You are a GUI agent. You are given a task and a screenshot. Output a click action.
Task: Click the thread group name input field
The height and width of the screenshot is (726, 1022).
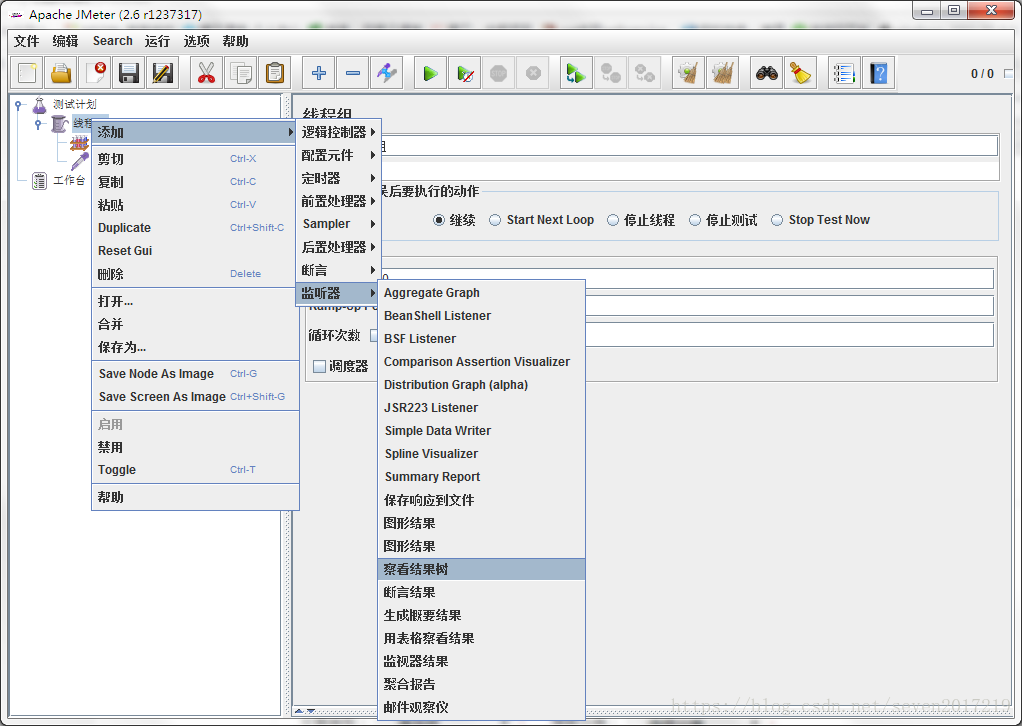point(688,146)
